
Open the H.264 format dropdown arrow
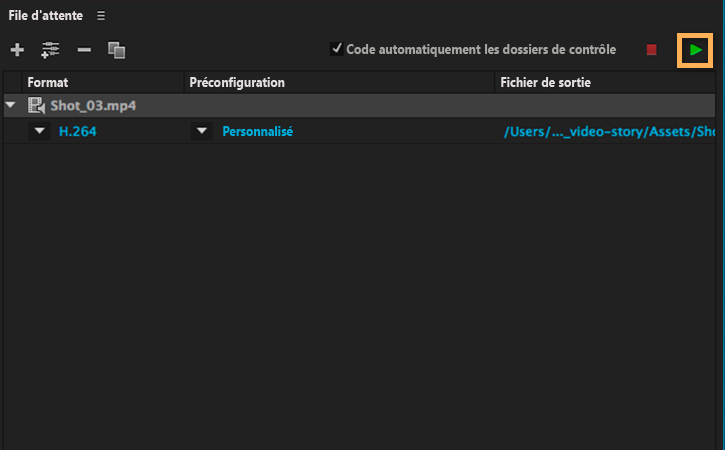pyautogui.click(x=40, y=131)
